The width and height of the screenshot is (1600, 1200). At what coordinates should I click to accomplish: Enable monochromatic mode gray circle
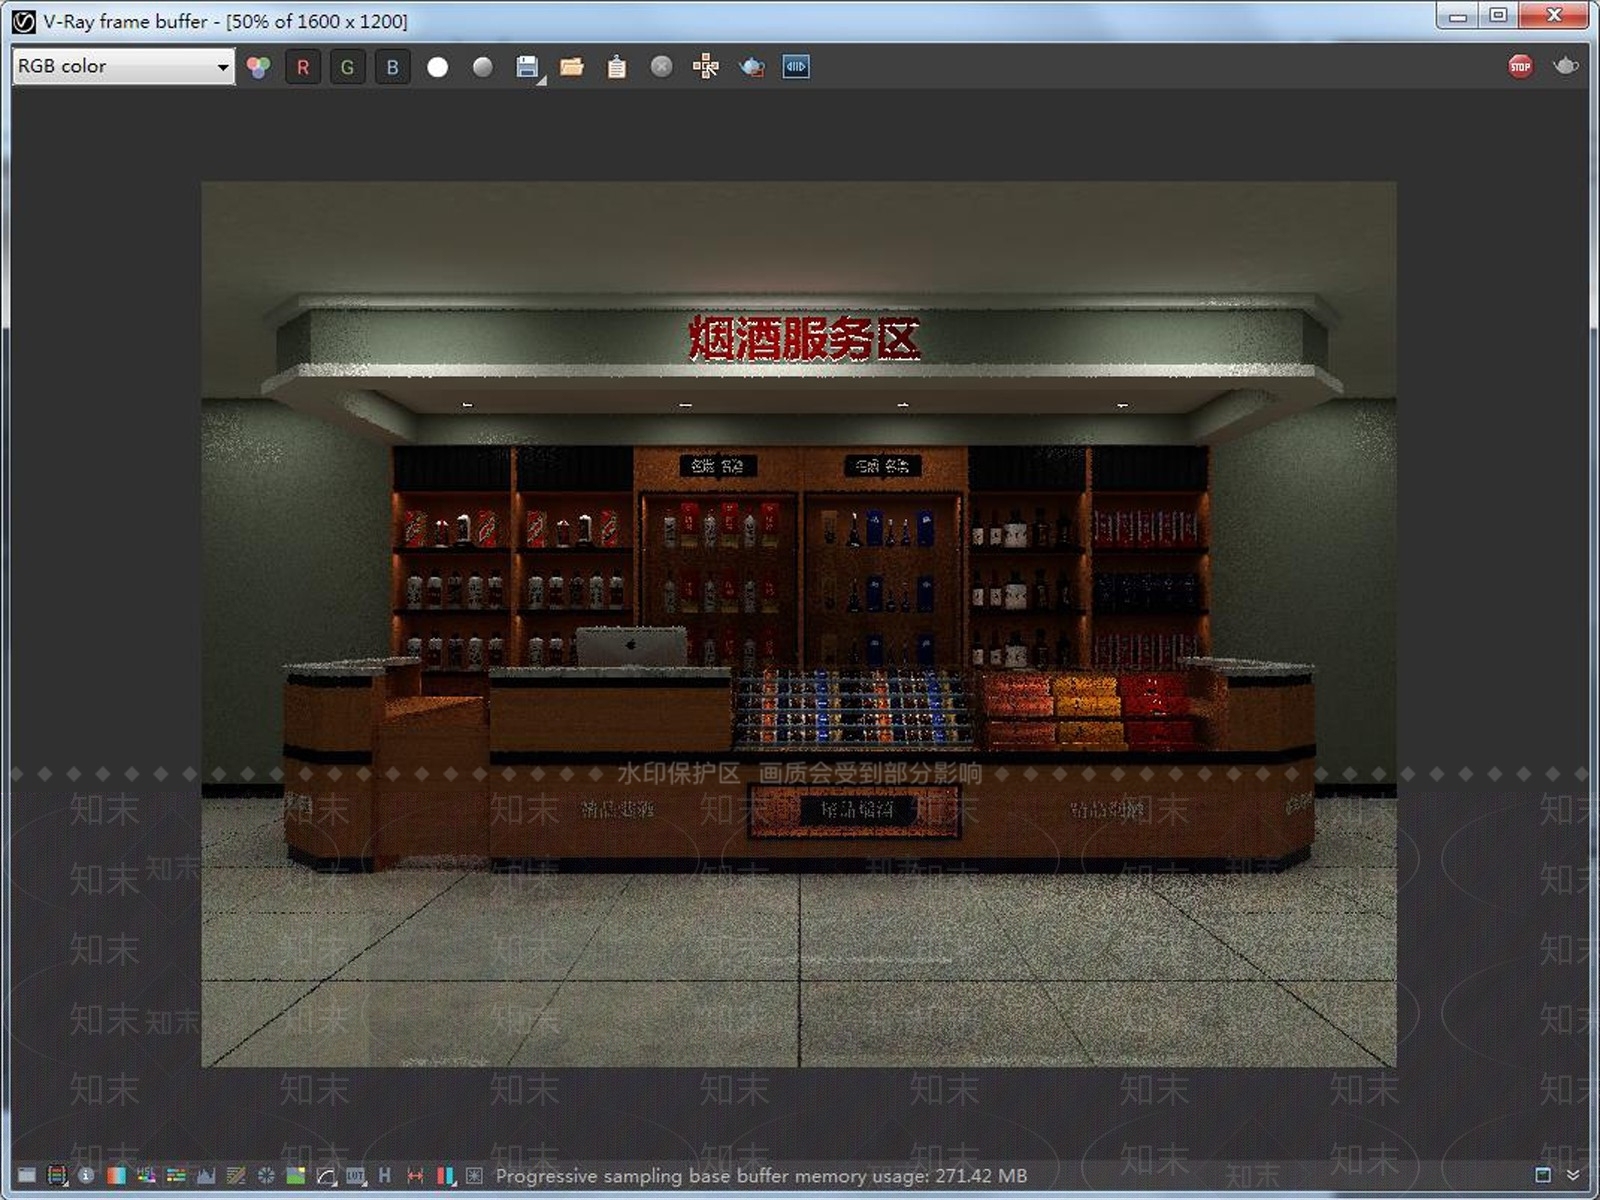point(482,67)
